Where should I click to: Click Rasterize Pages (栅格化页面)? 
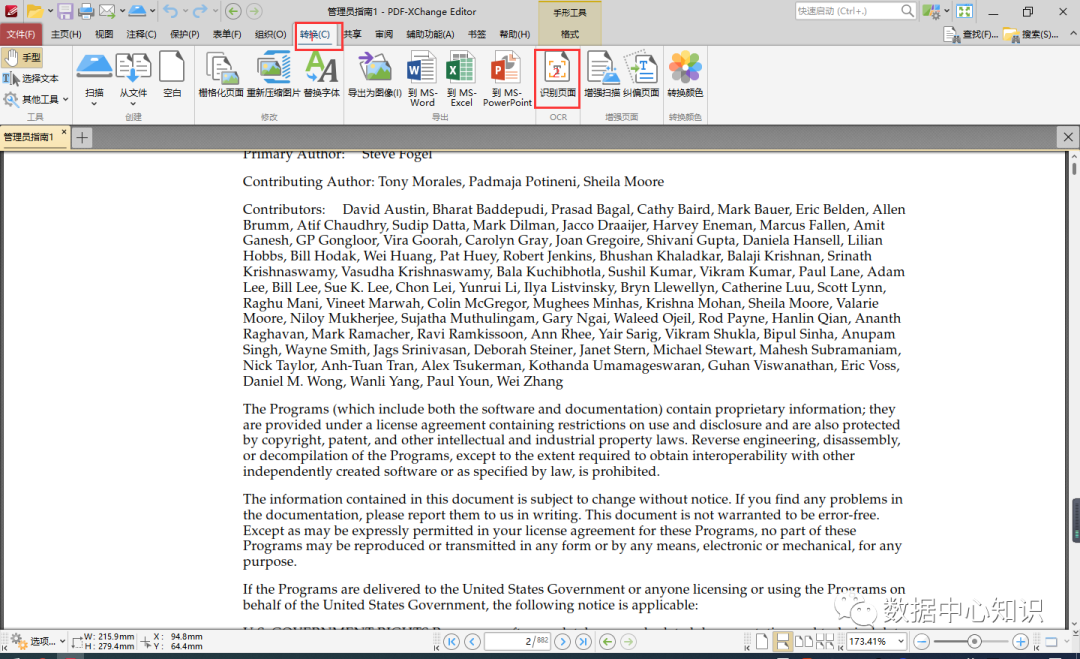pyautogui.click(x=221, y=74)
